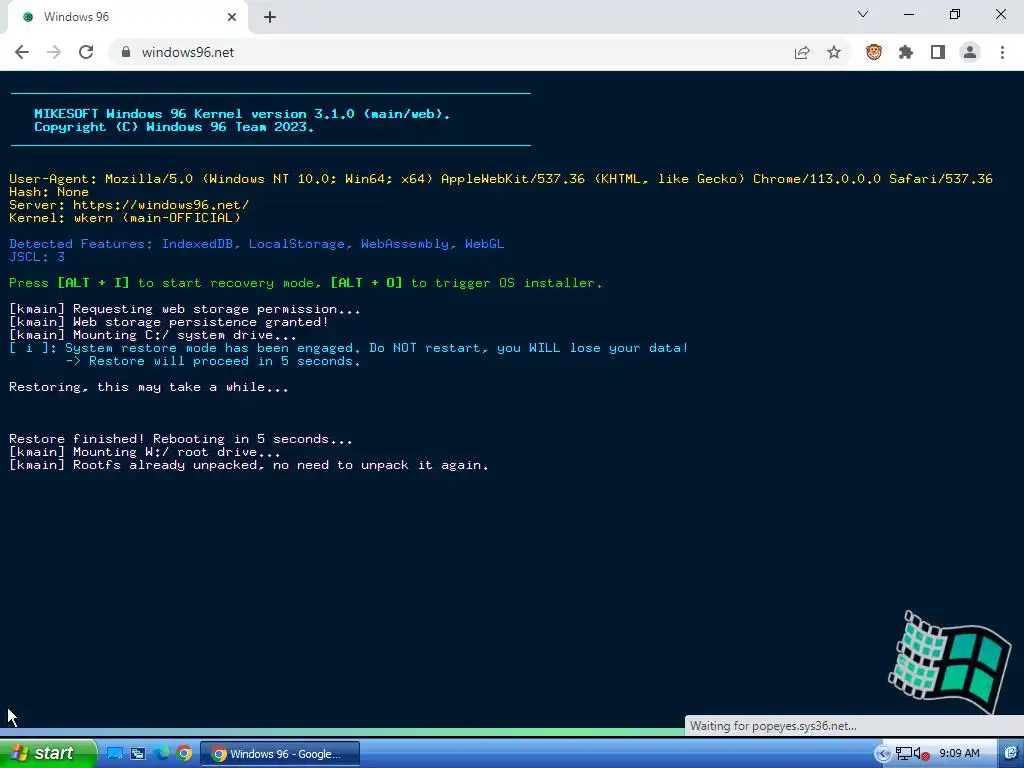This screenshot has width=1024, height=768.
Task: Click the second quick launch window icon
Action: click(x=138, y=754)
